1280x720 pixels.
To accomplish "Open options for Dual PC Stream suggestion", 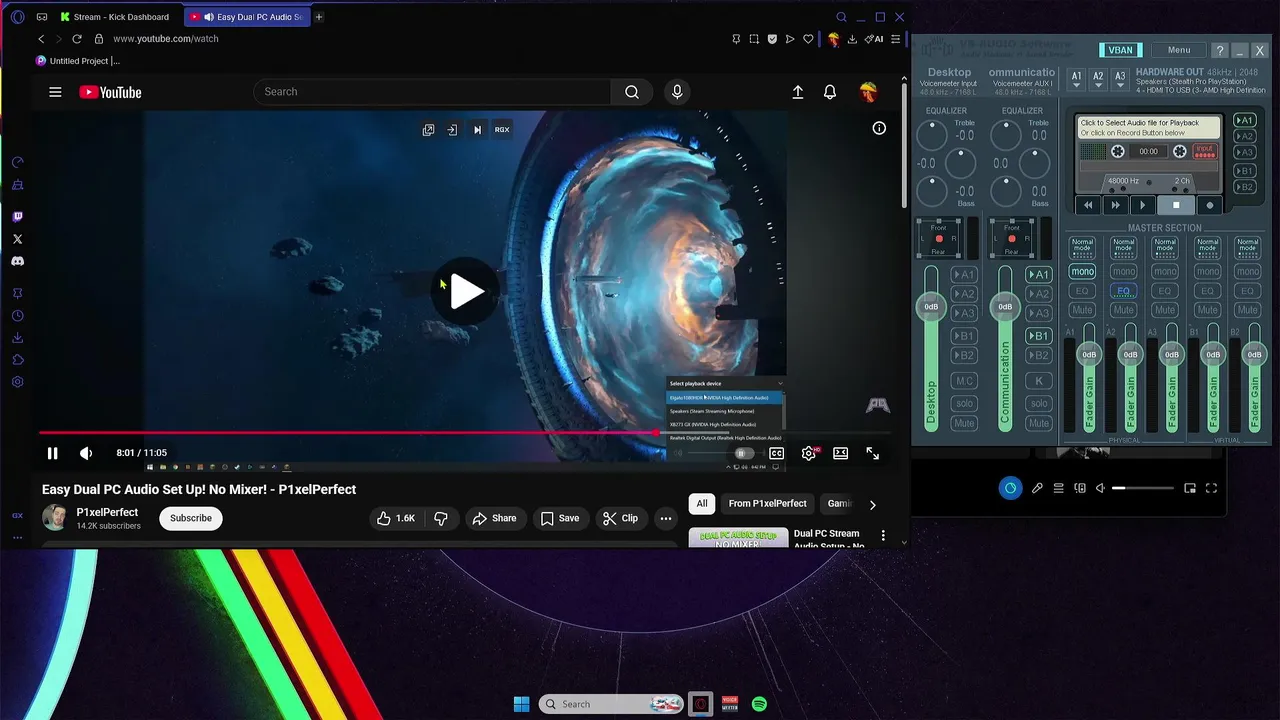I will pos(883,537).
